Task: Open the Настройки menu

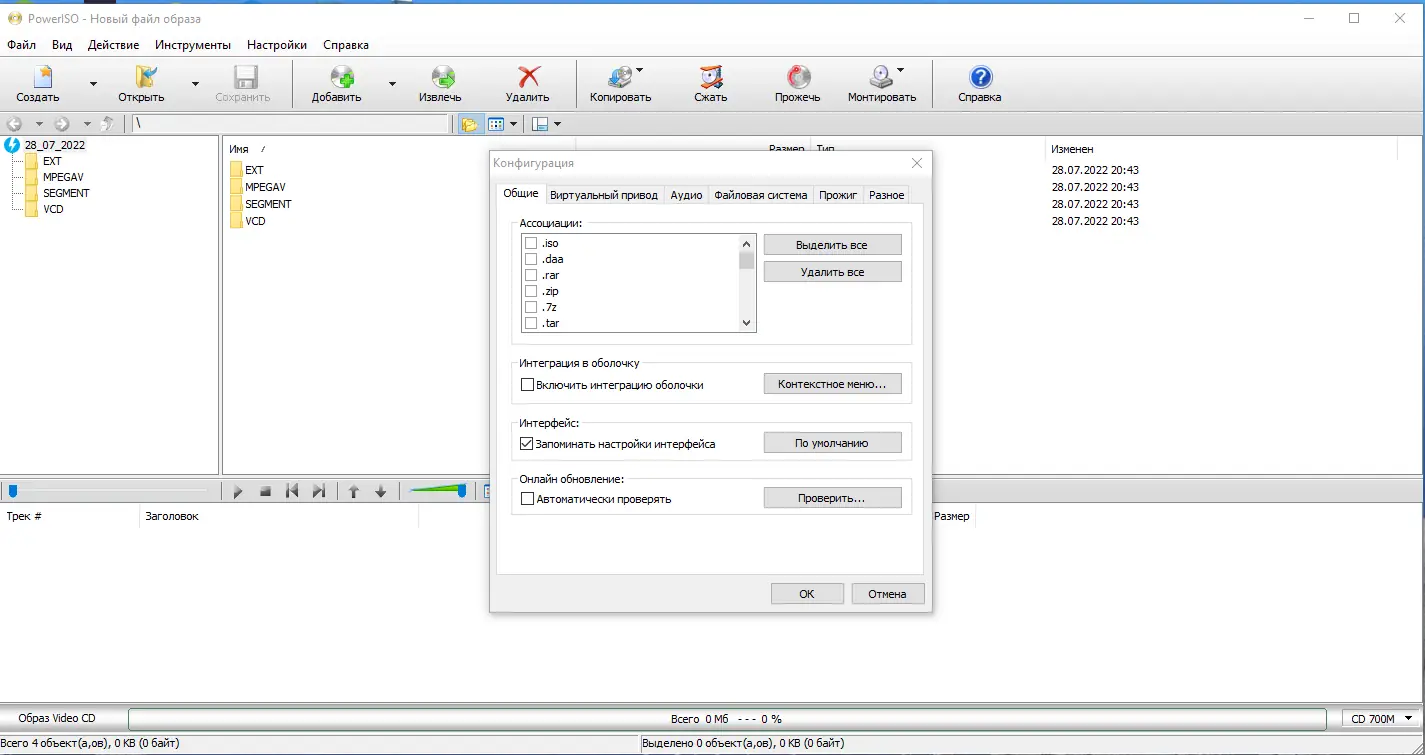Action: 277,45
